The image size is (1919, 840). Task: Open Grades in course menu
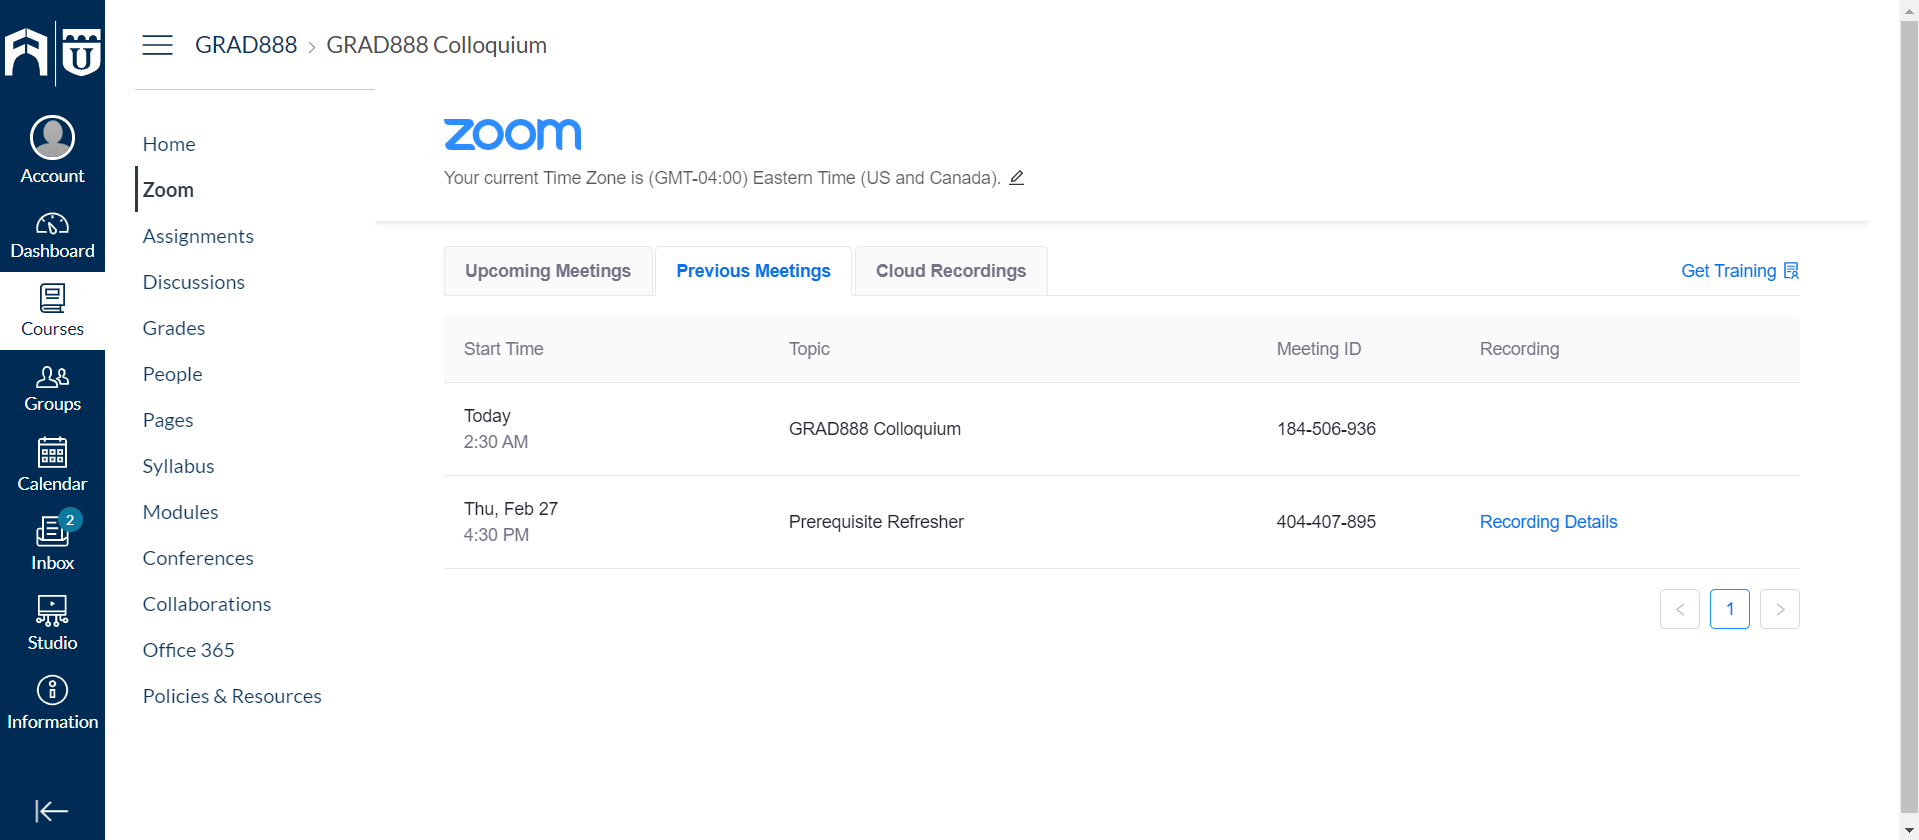(x=174, y=328)
